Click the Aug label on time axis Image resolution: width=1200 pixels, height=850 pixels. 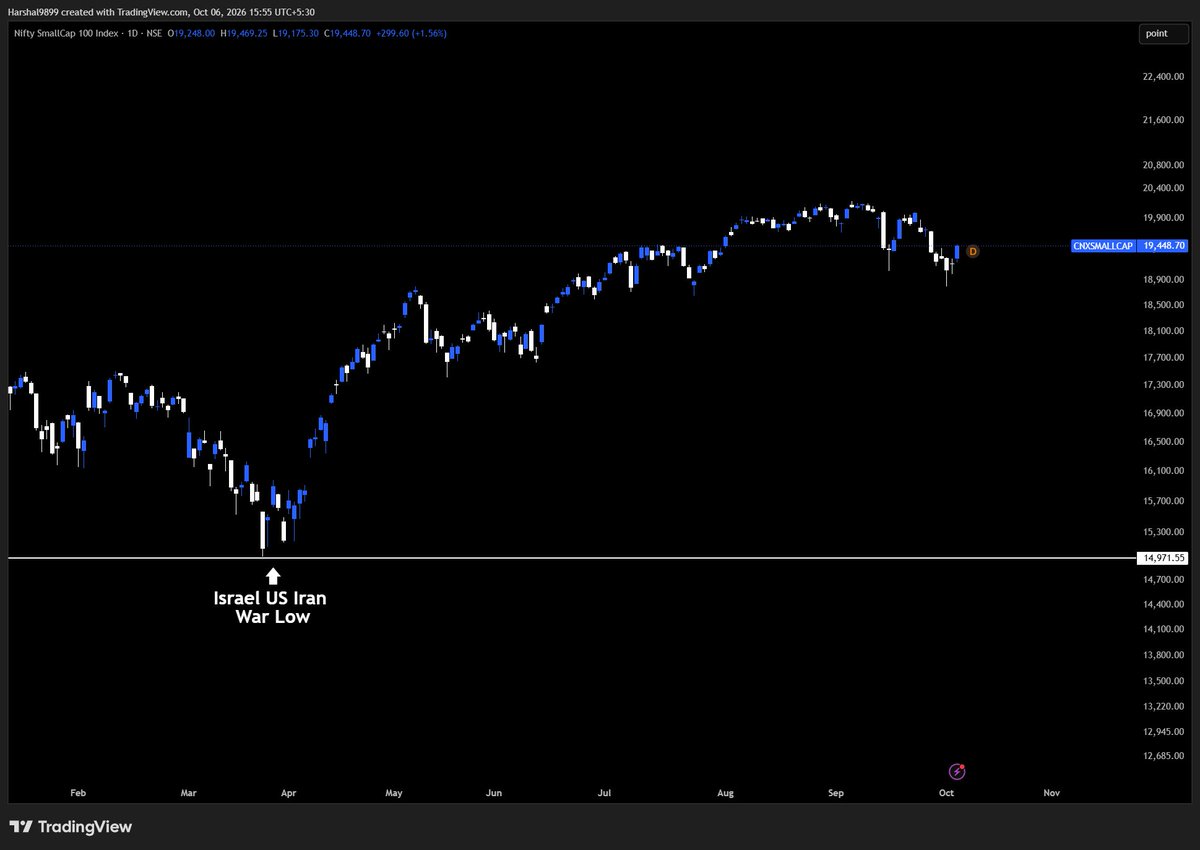coord(726,792)
